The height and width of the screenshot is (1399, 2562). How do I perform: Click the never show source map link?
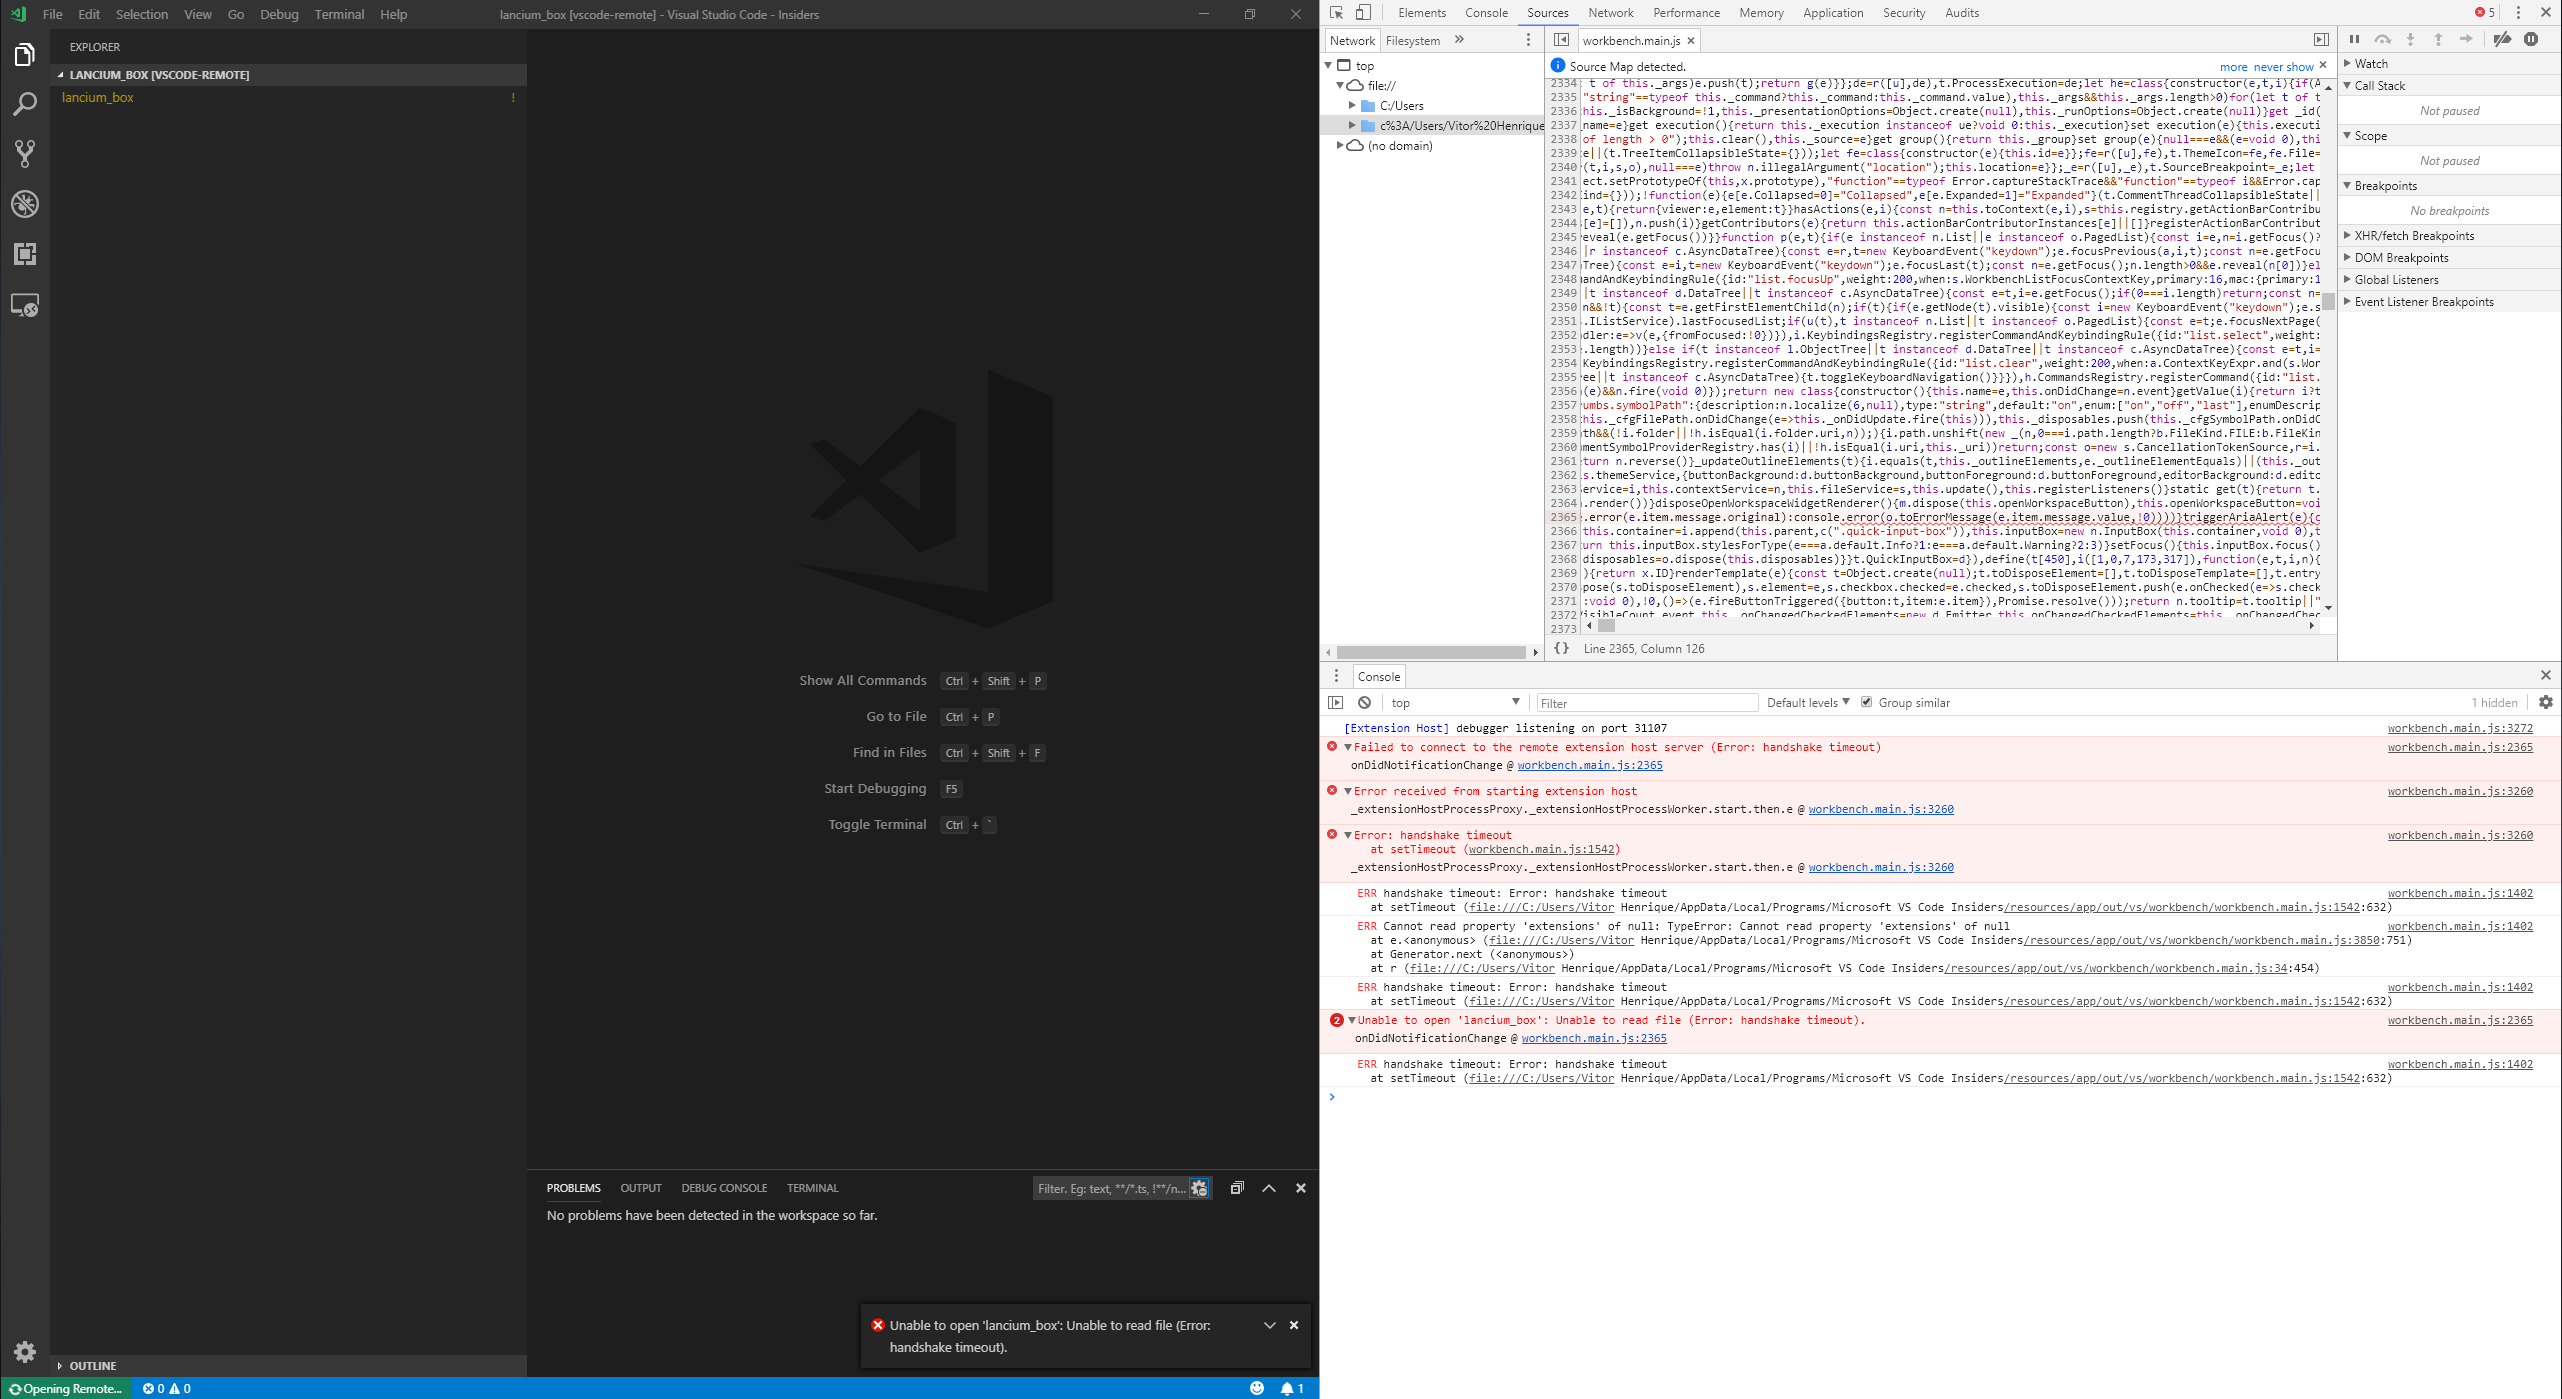(x=2283, y=66)
